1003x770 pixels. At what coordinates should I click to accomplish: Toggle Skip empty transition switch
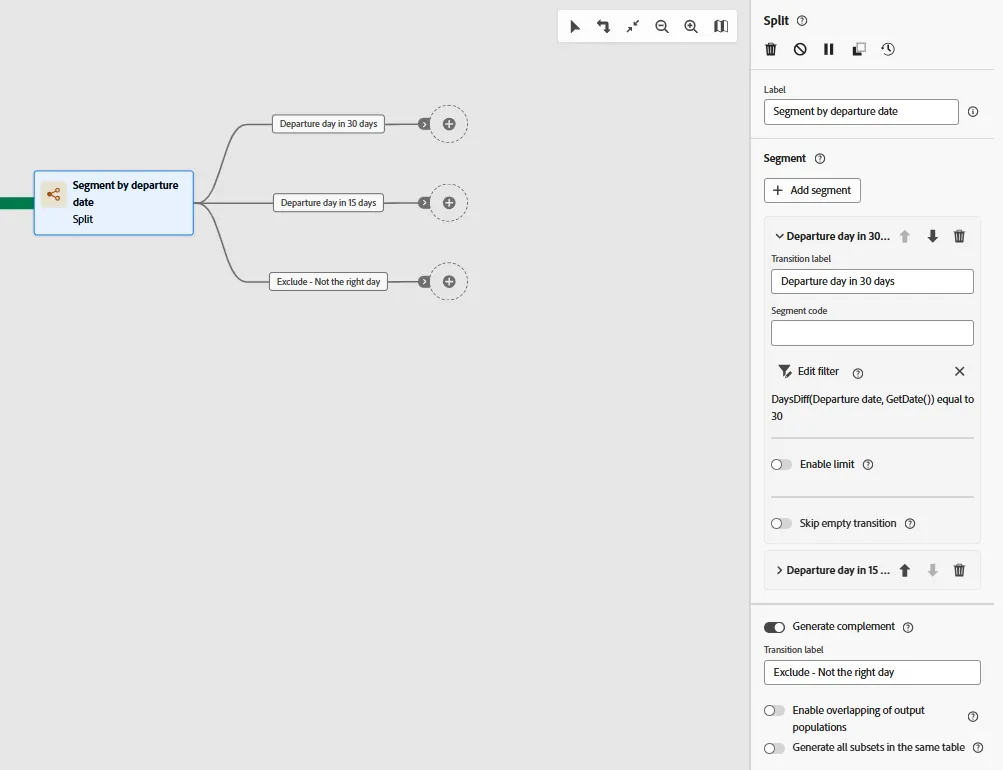click(781, 523)
